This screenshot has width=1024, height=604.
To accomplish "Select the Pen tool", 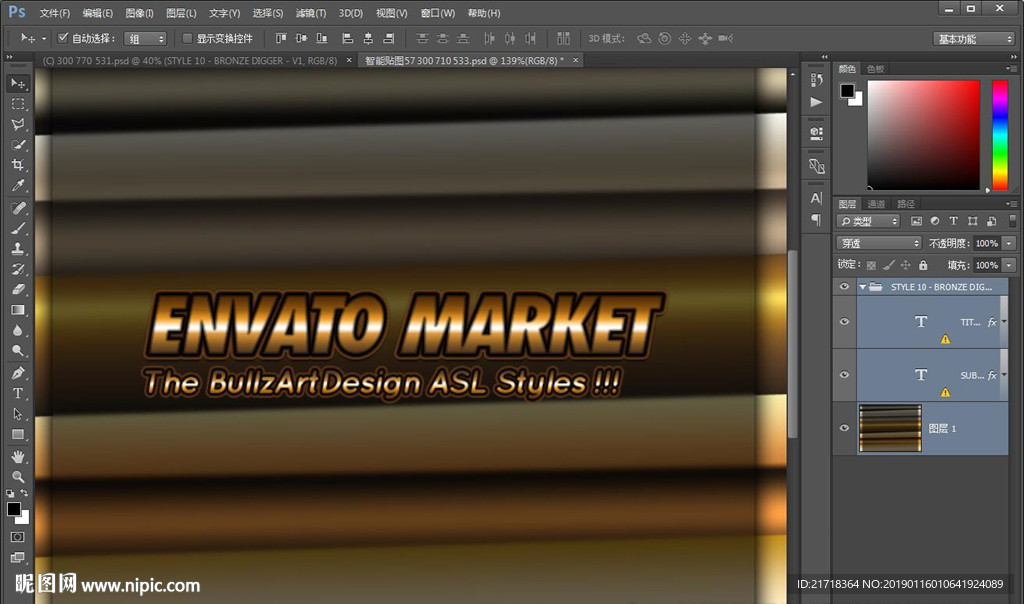I will (x=18, y=373).
